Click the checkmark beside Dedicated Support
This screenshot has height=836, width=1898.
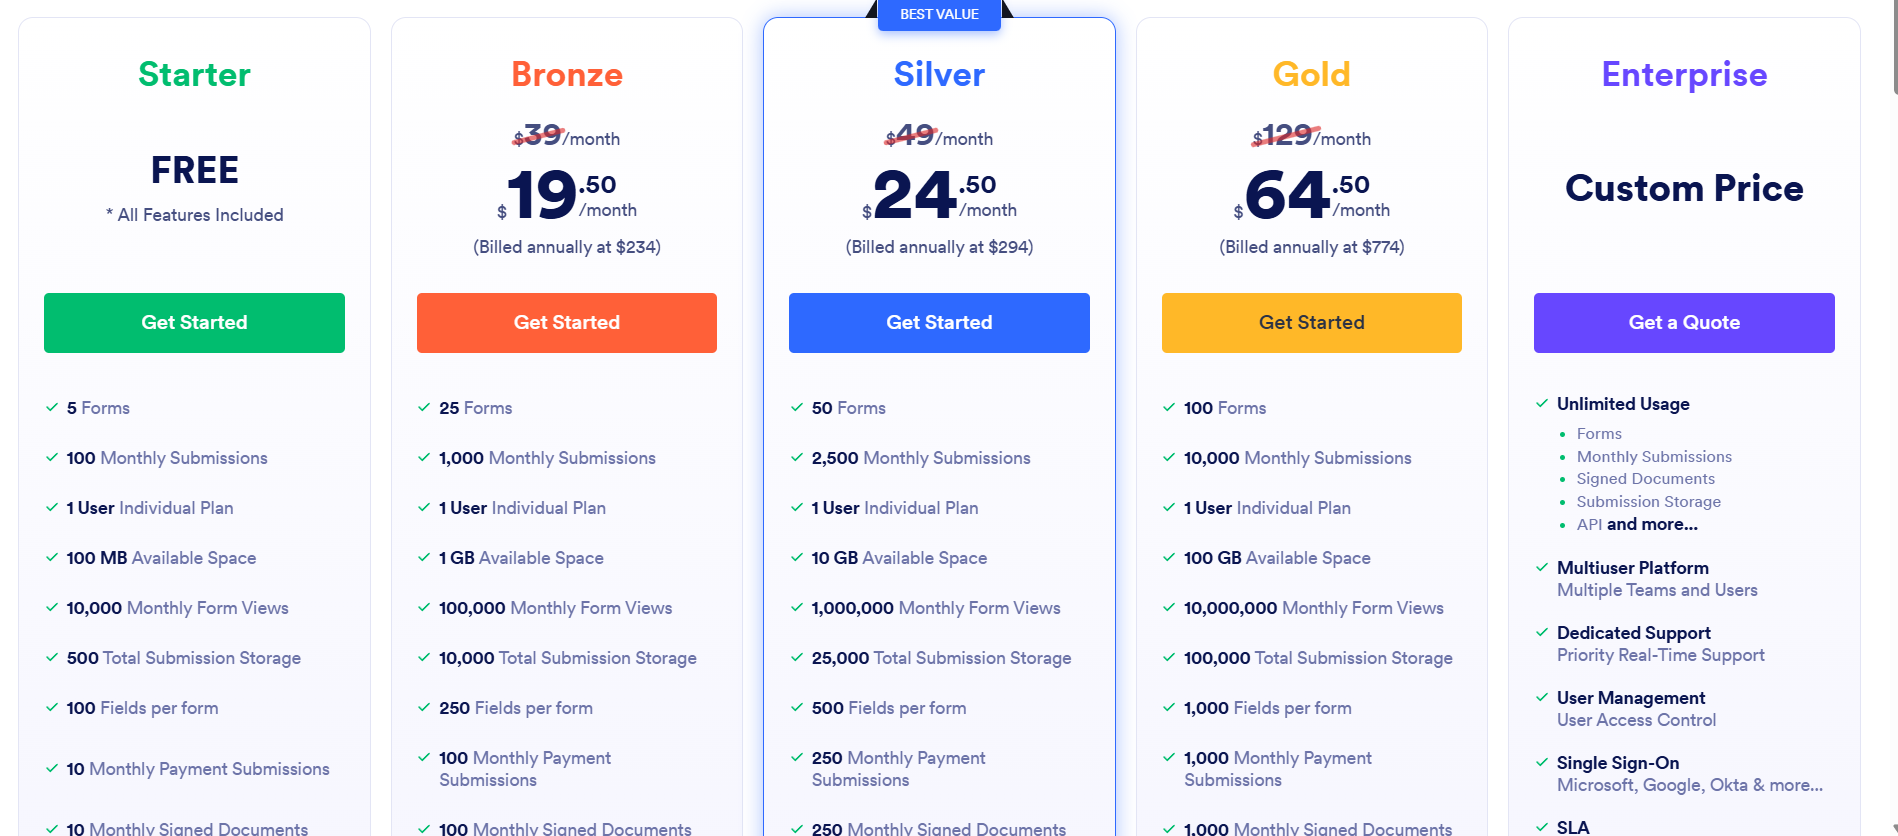(x=1541, y=632)
